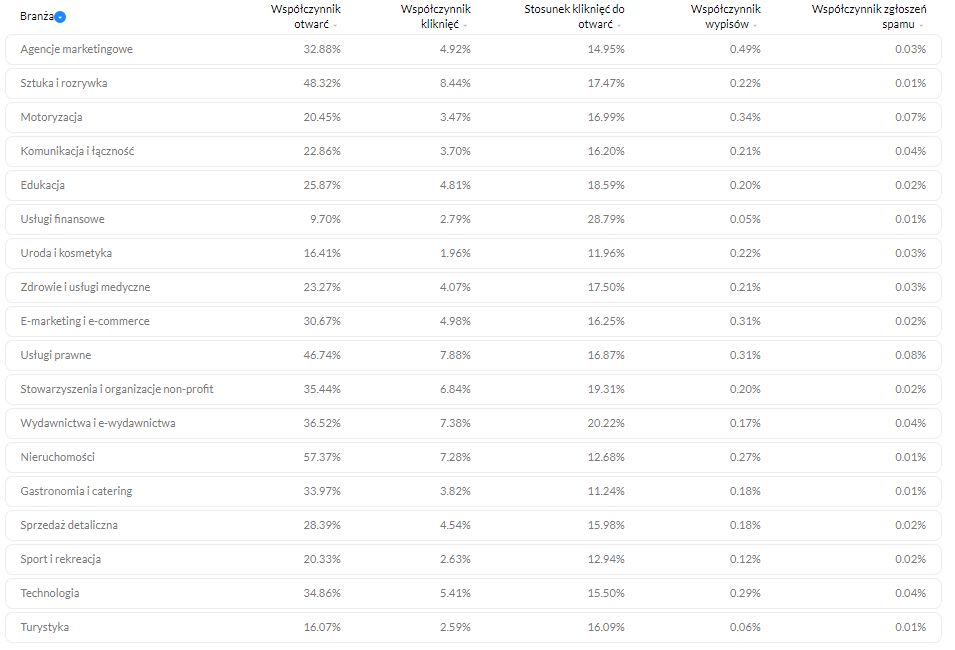
Task: Sort table by the Branża column header
Action: [x=35, y=16]
